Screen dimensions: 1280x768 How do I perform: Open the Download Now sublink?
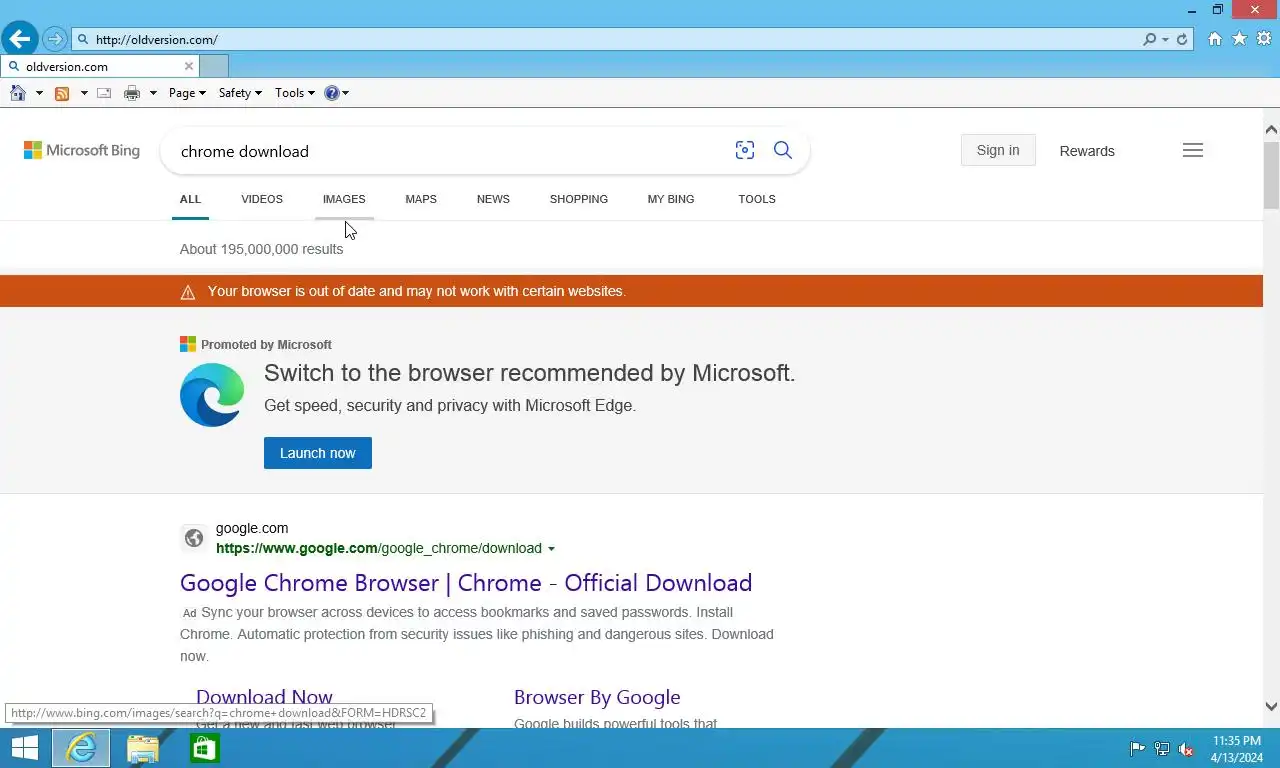click(x=264, y=697)
